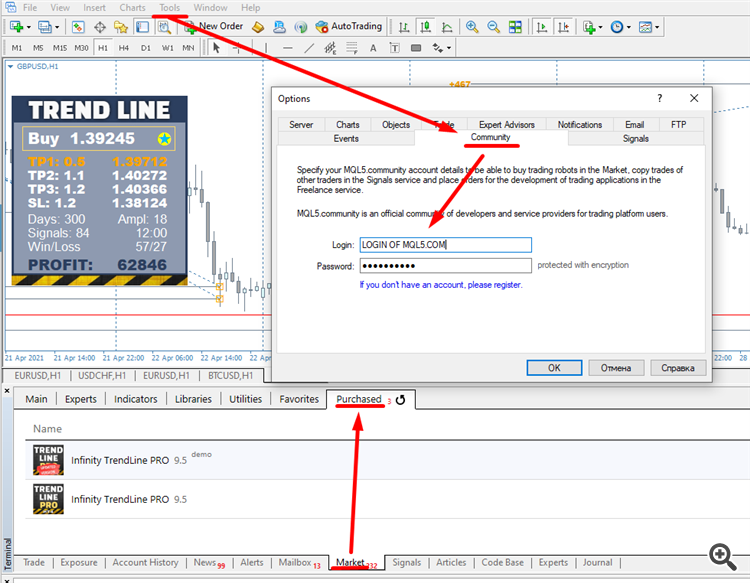Open the Profiles toolbar icon
This screenshot has width=750, height=583.
pos(44,27)
